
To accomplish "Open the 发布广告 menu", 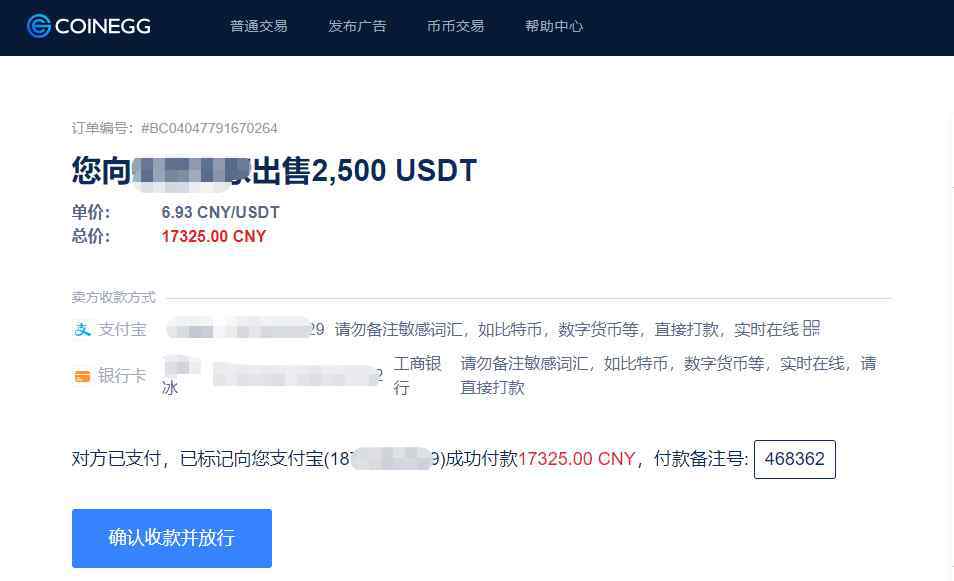I will tap(357, 26).
